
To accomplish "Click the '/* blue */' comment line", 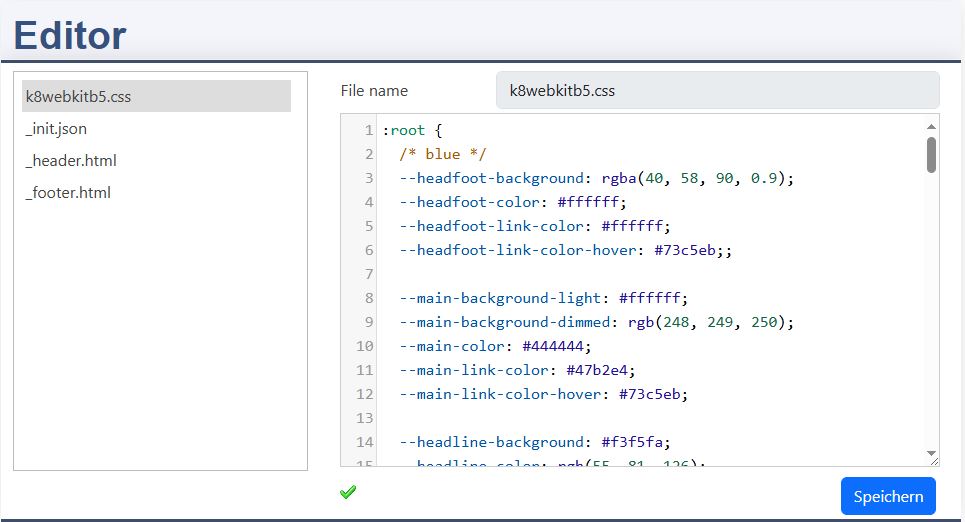I will coord(442,154).
